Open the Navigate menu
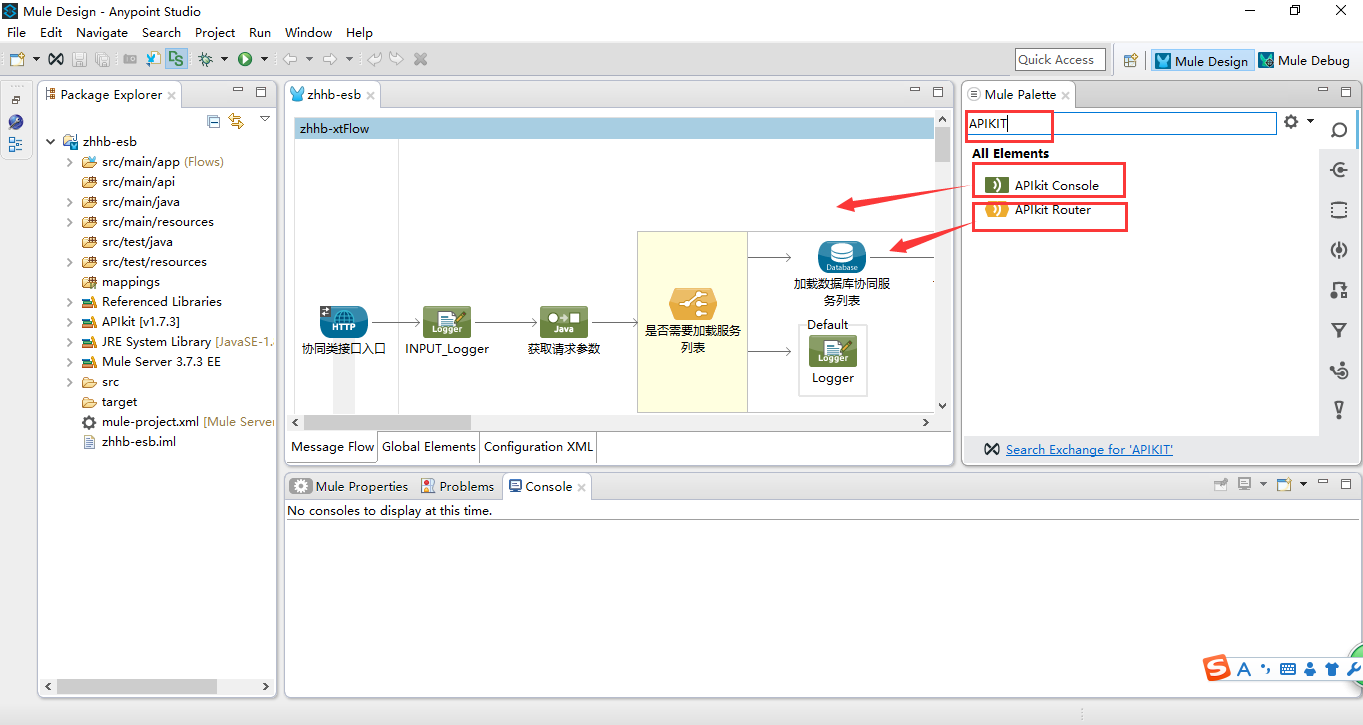The height and width of the screenshot is (725, 1363). [x=102, y=32]
